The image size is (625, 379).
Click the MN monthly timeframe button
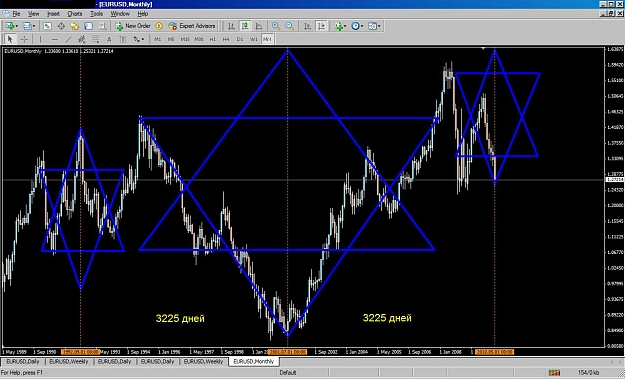[267, 39]
